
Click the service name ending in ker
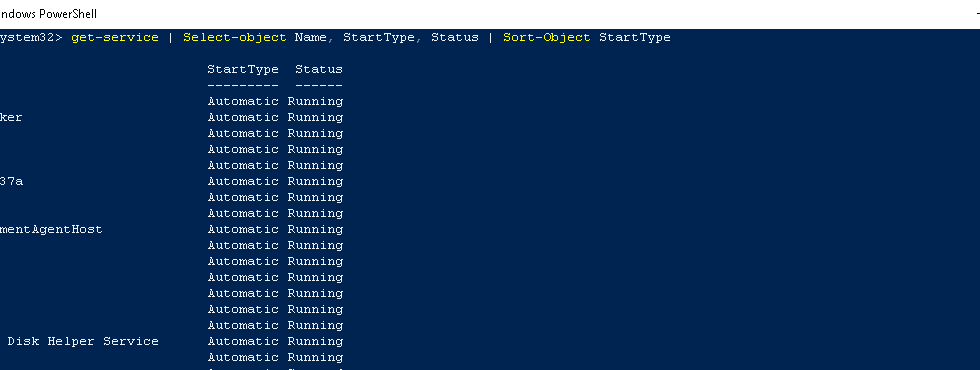(x=11, y=118)
